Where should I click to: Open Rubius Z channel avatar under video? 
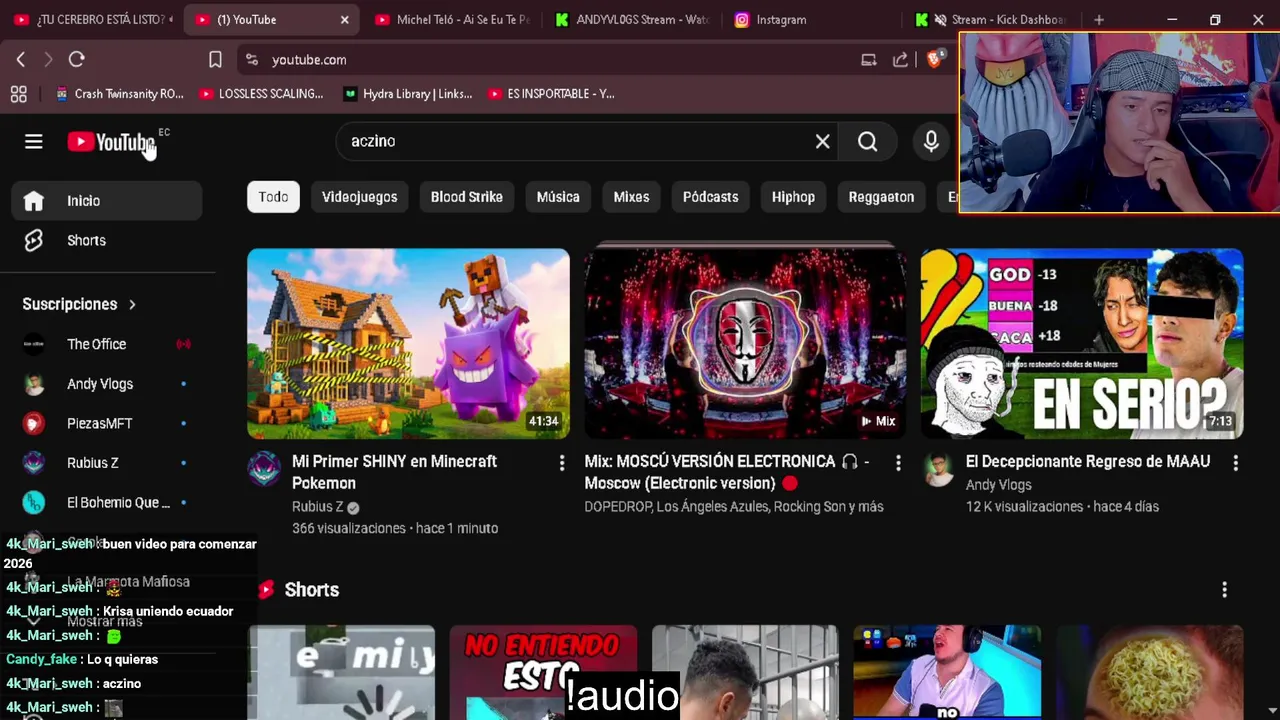(x=264, y=468)
